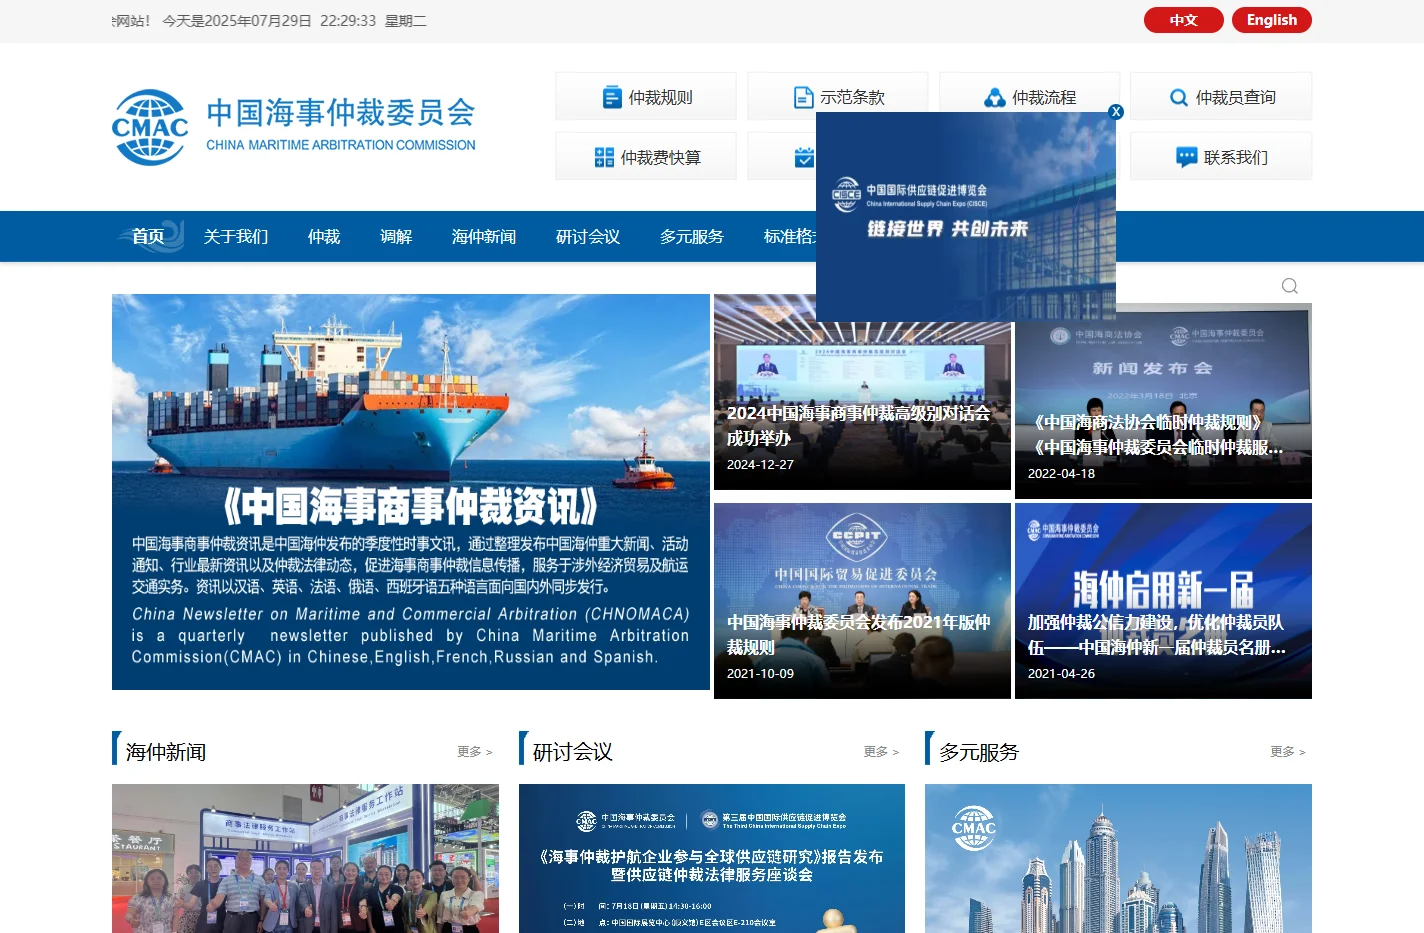Click the 示范条款 page icon
The width and height of the screenshot is (1424, 933).
click(x=803, y=97)
